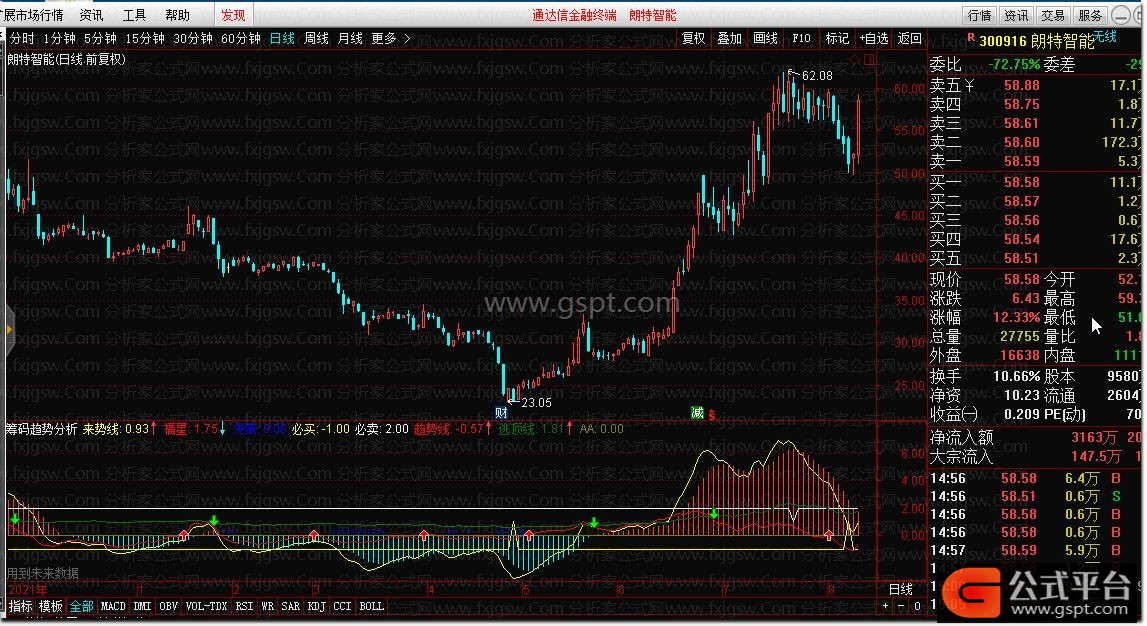The width and height of the screenshot is (1147, 626).
Task: Activate the 画线 drawing tool
Action: [x=765, y=38]
